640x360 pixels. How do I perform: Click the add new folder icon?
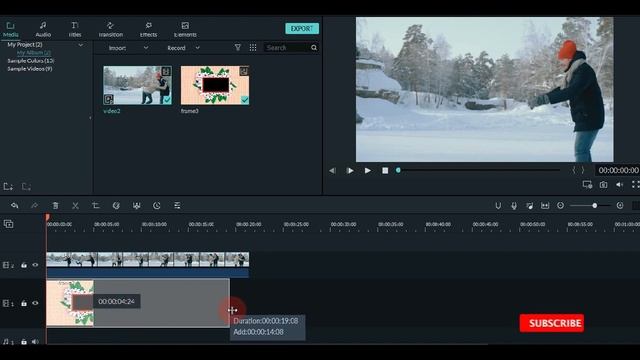[8, 187]
